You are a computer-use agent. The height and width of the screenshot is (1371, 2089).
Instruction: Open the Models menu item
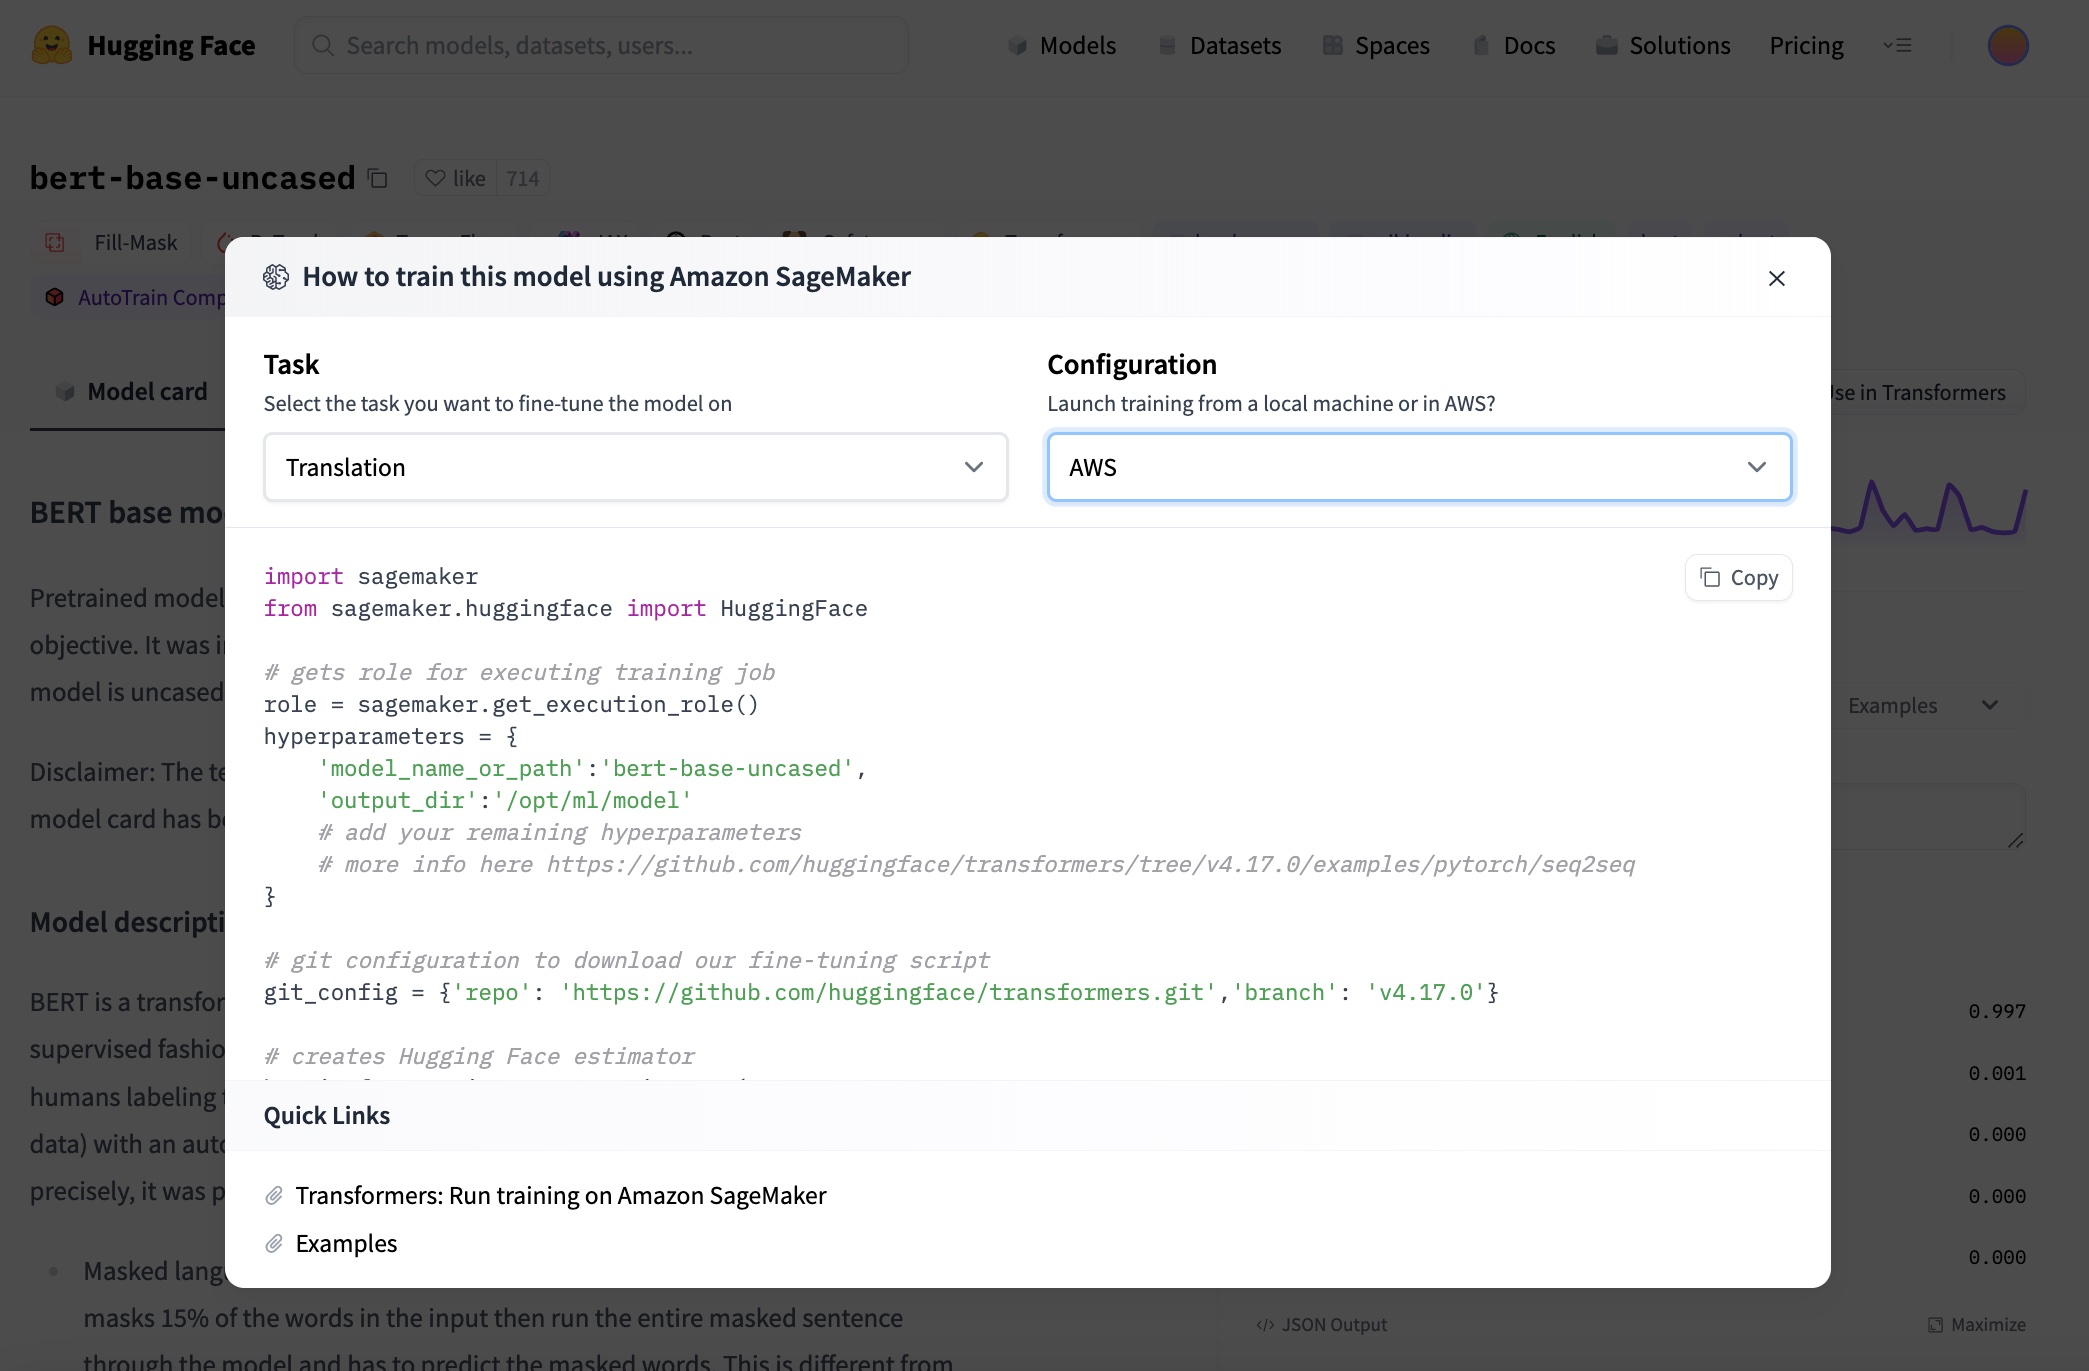(x=1062, y=46)
